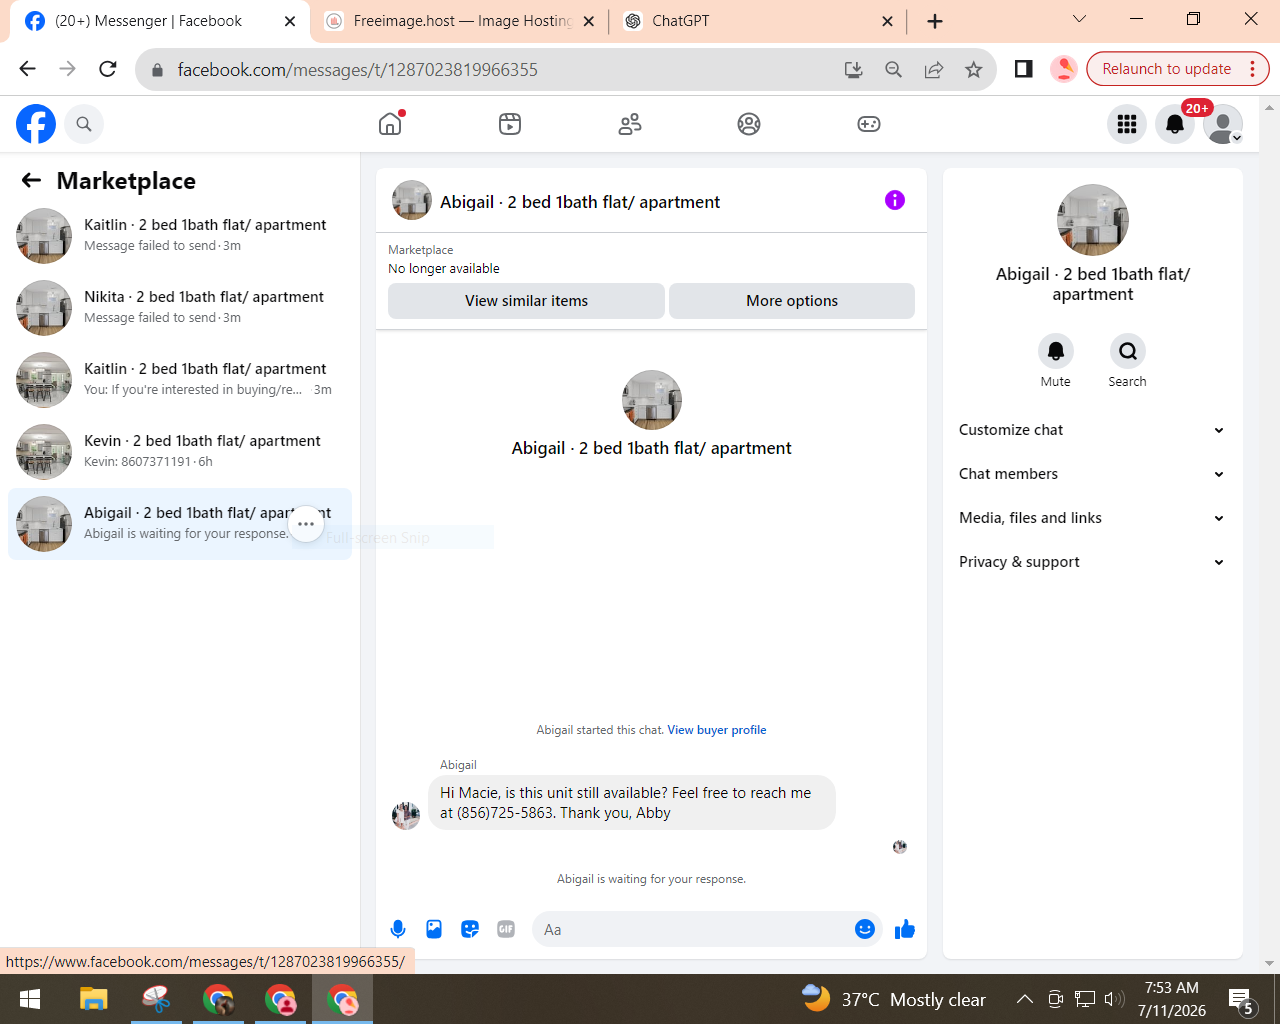Switch to the ChatGPT tab
The image size is (1280, 1024).
pos(760,21)
